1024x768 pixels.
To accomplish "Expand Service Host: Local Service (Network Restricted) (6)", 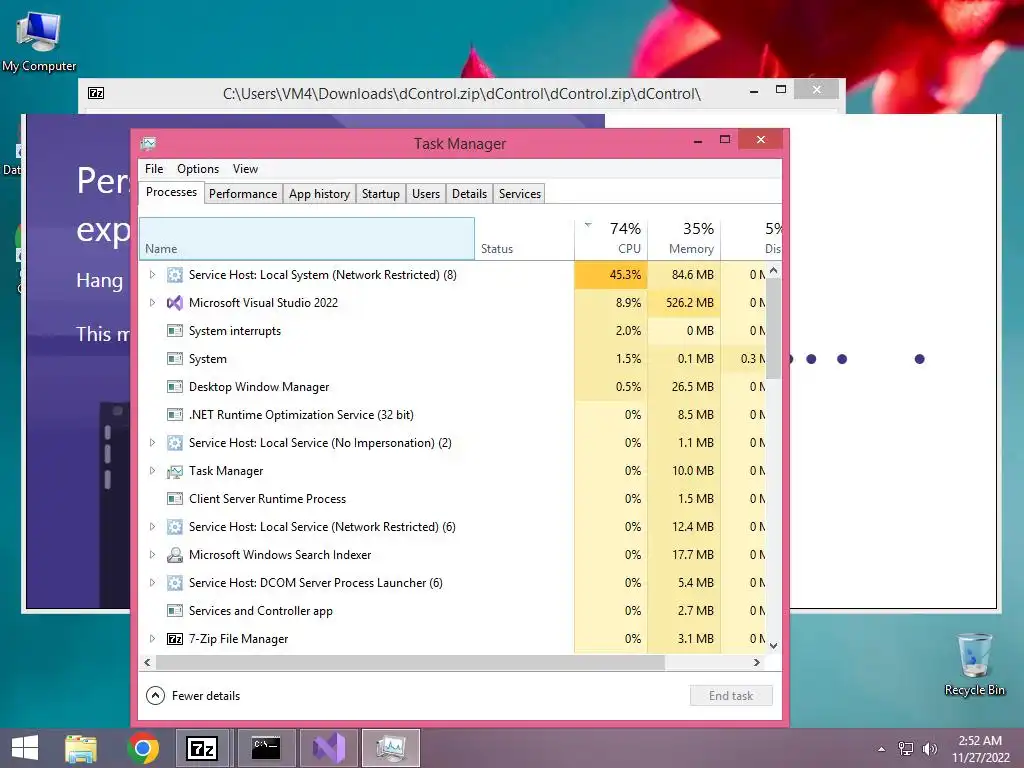I will pos(152,527).
